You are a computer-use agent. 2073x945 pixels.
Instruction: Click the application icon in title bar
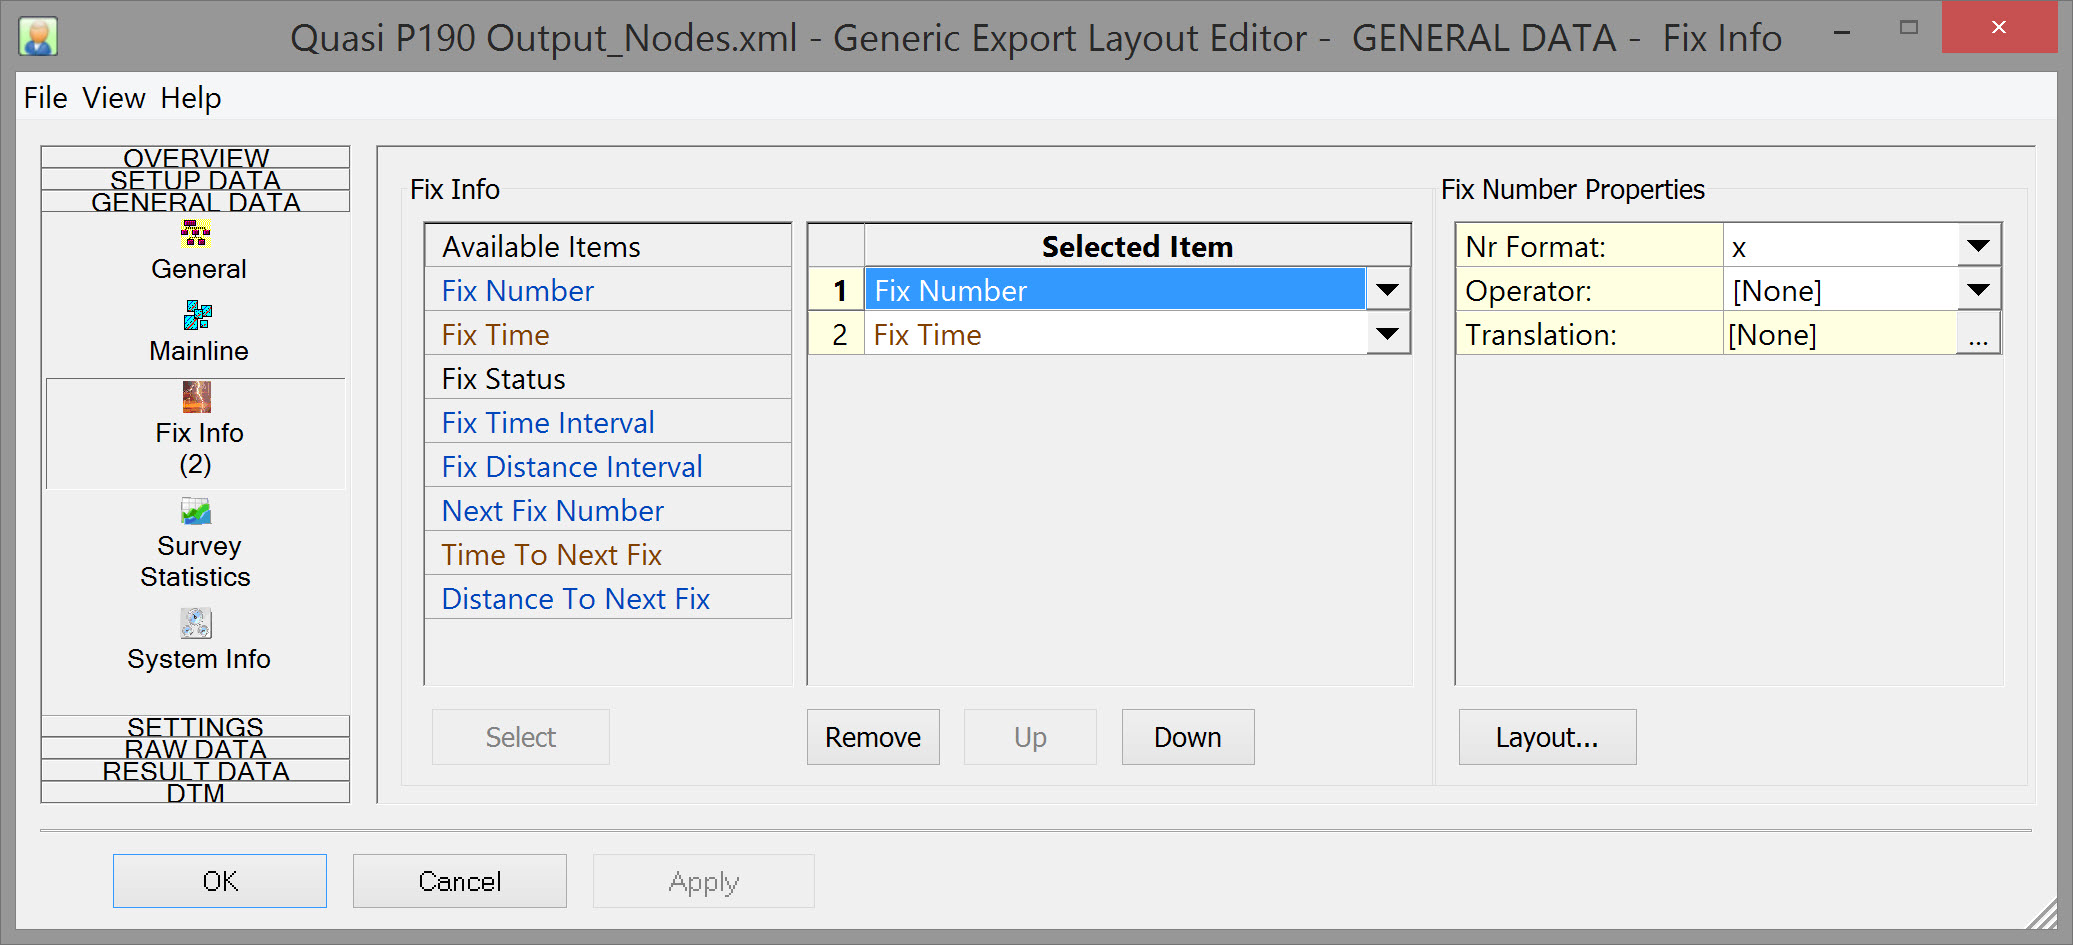pyautogui.click(x=38, y=37)
